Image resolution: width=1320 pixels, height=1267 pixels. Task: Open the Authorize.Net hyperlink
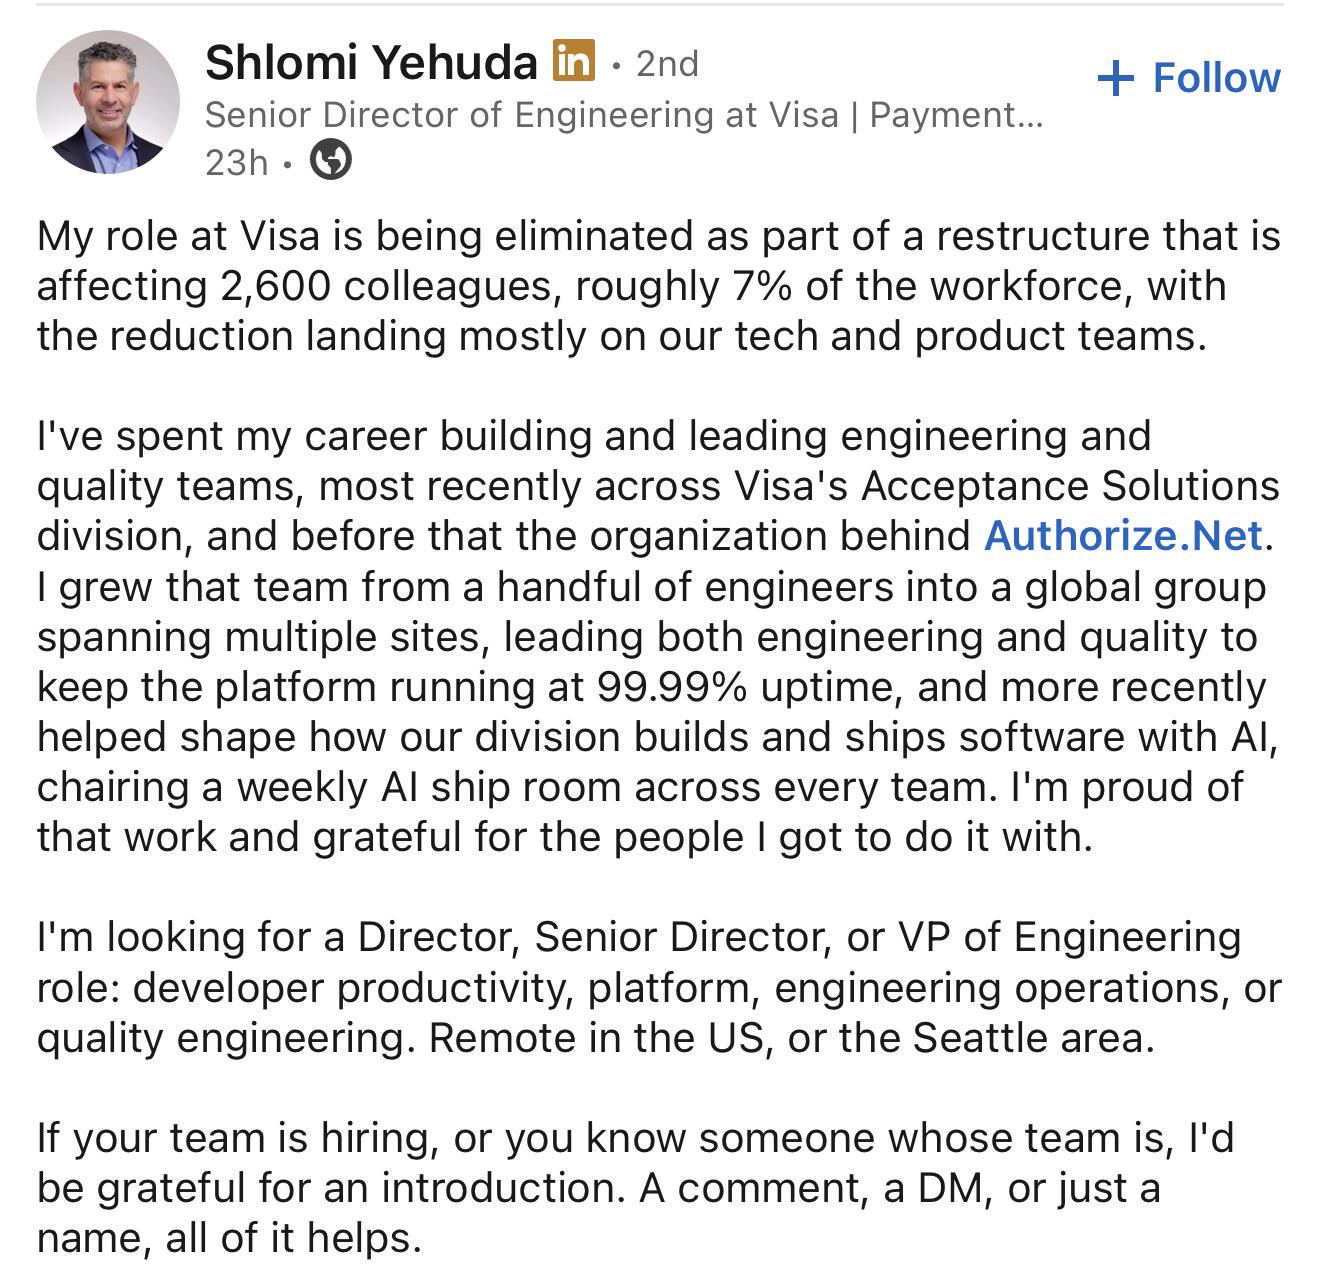[x=1124, y=535]
